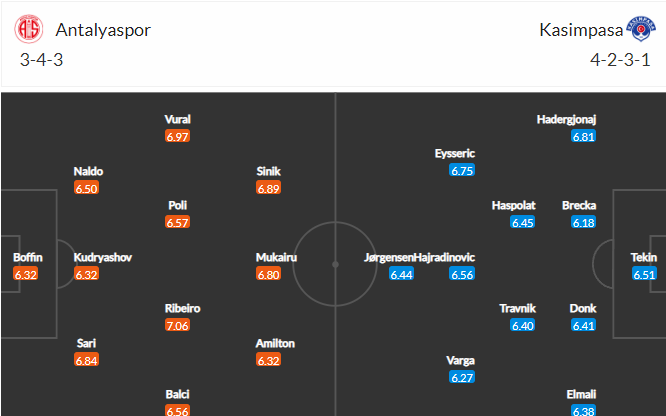
Task: Select Eysseric's player name
Action: click(454, 153)
